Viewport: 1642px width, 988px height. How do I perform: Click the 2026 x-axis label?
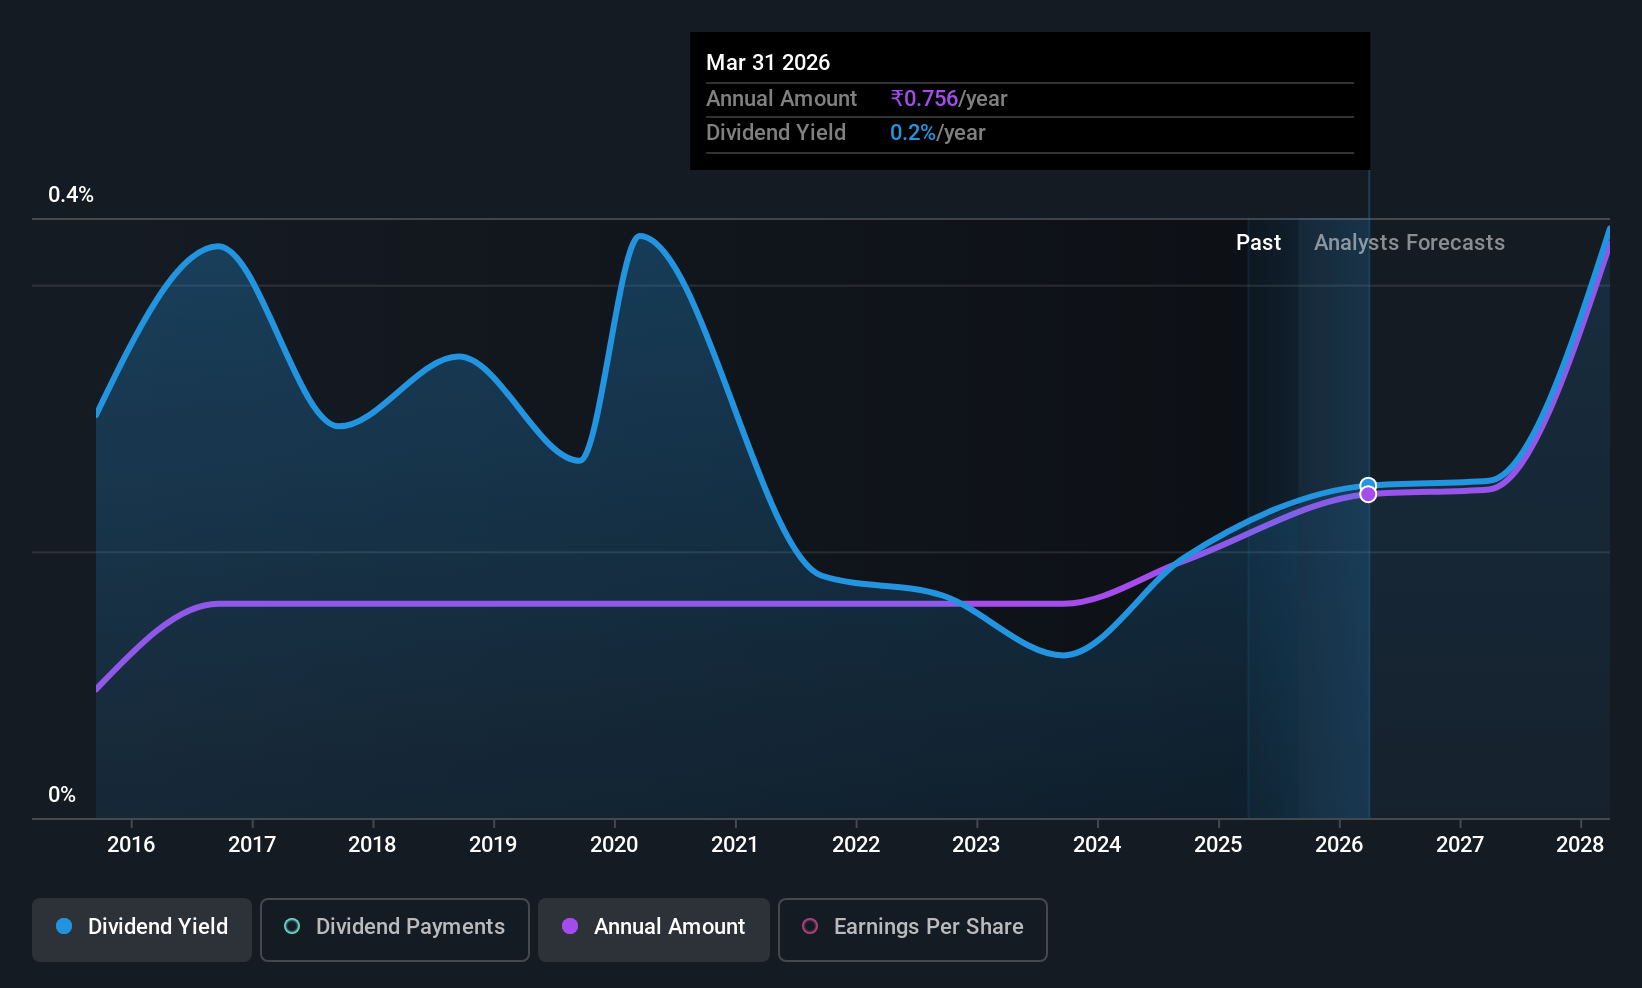pyautogui.click(x=1339, y=845)
